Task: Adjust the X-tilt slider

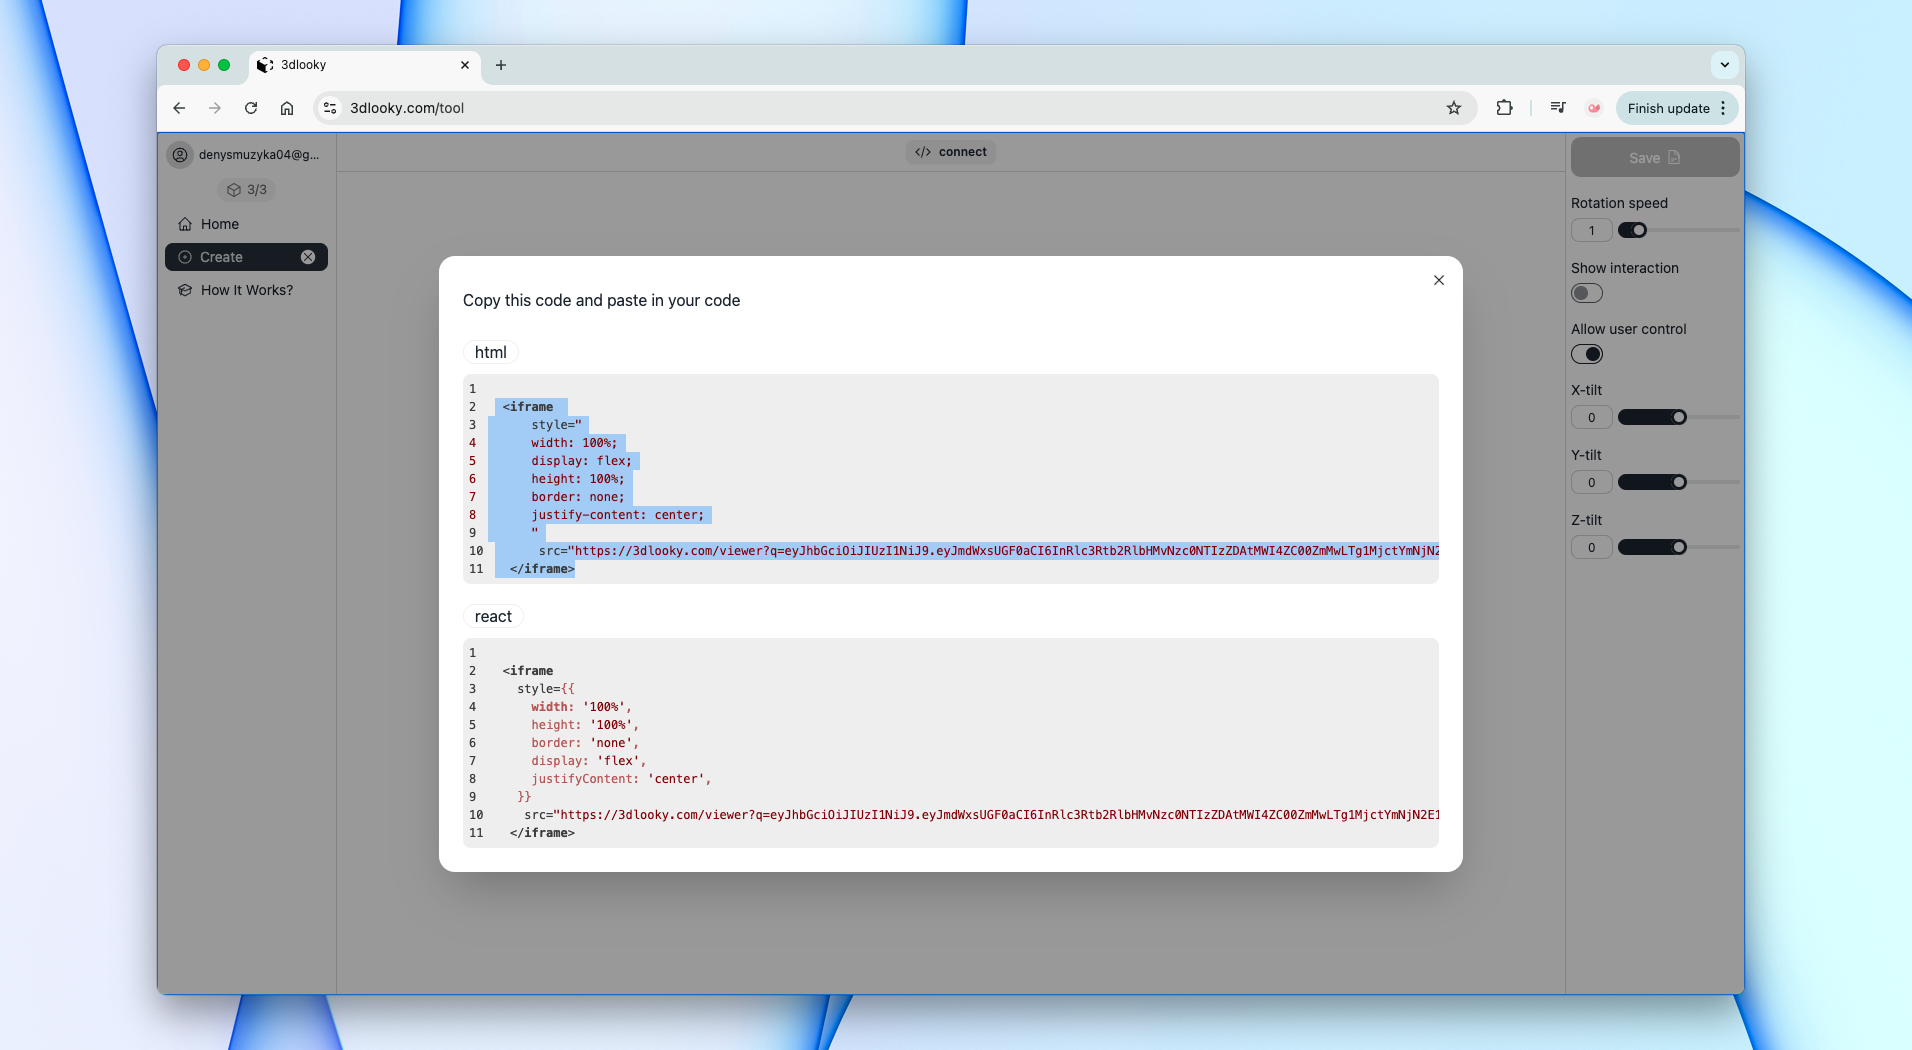Action: 1679,417
